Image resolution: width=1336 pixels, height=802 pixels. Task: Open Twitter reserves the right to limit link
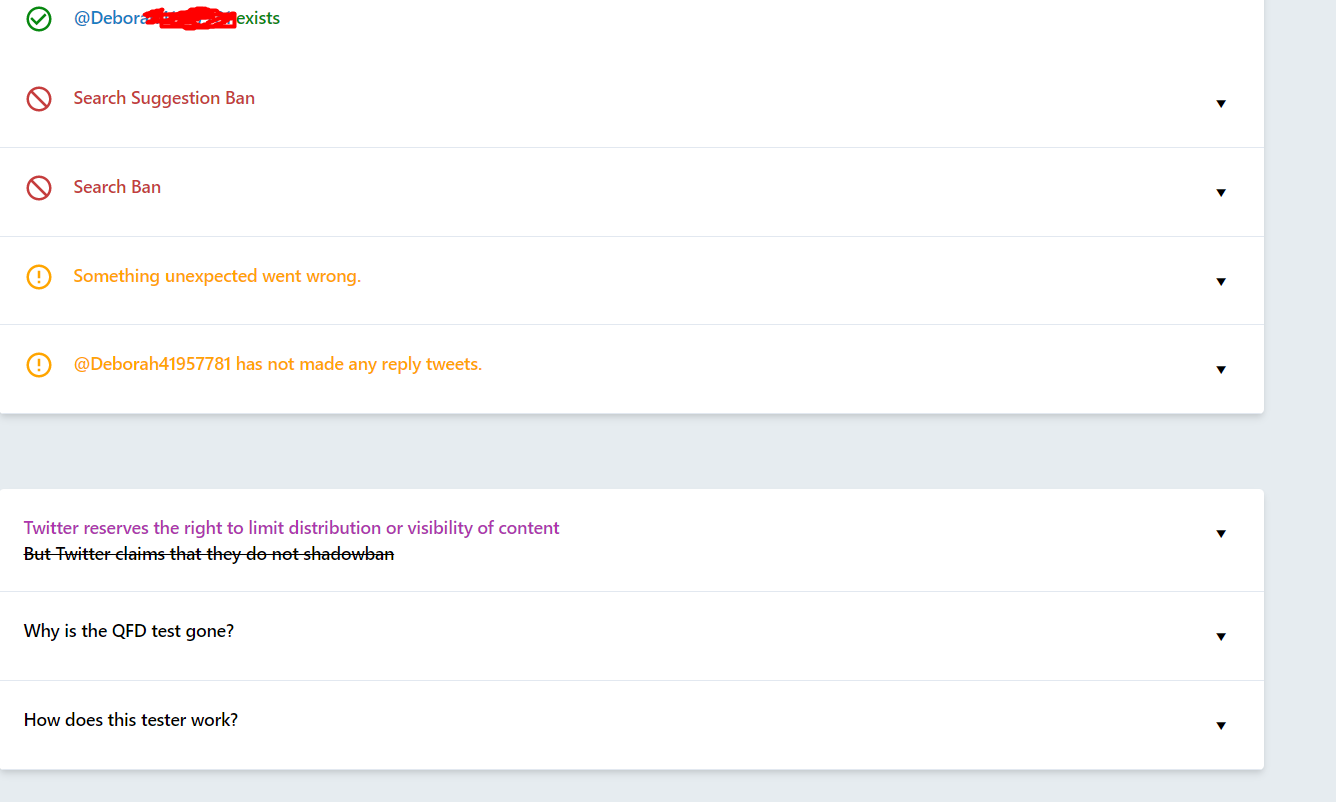292,528
